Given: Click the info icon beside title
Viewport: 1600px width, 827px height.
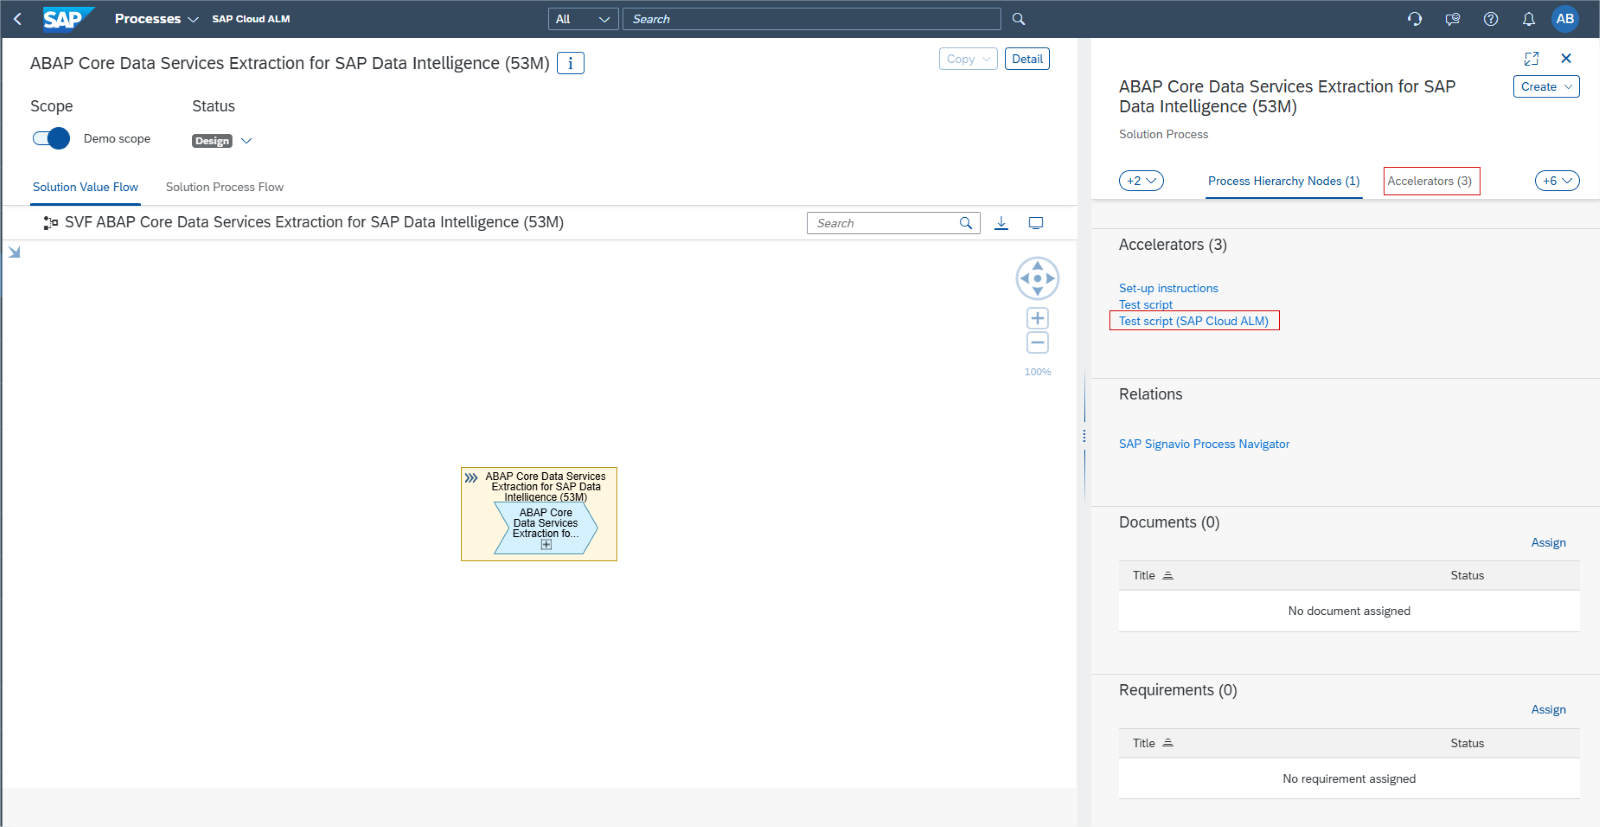Looking at the screenshot, I should point(570,63).
